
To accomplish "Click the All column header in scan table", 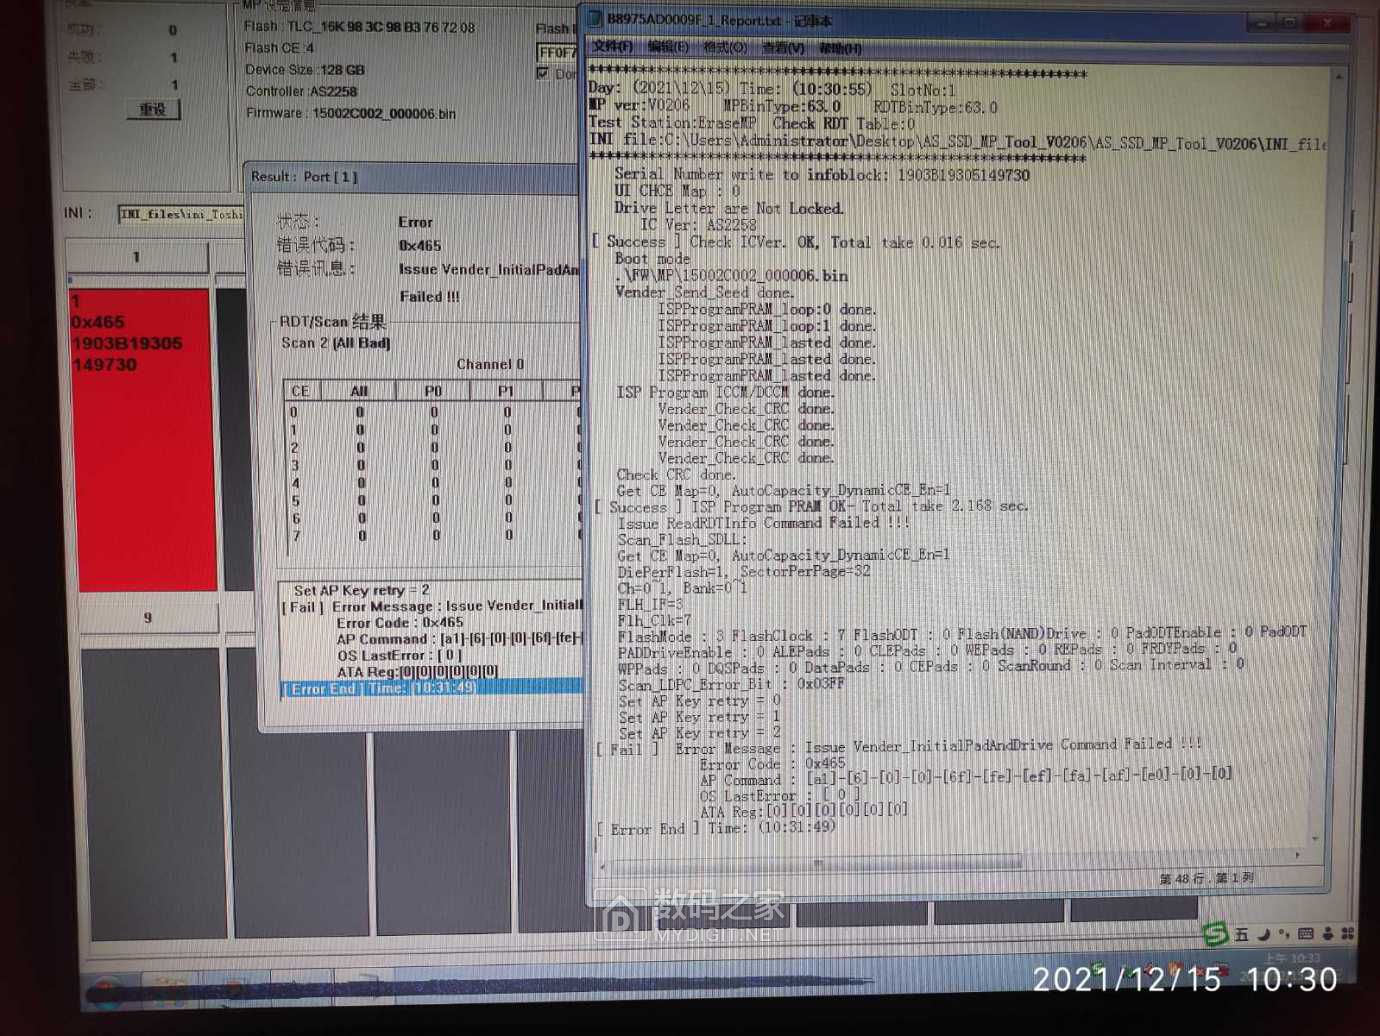I will click(359, 391).
